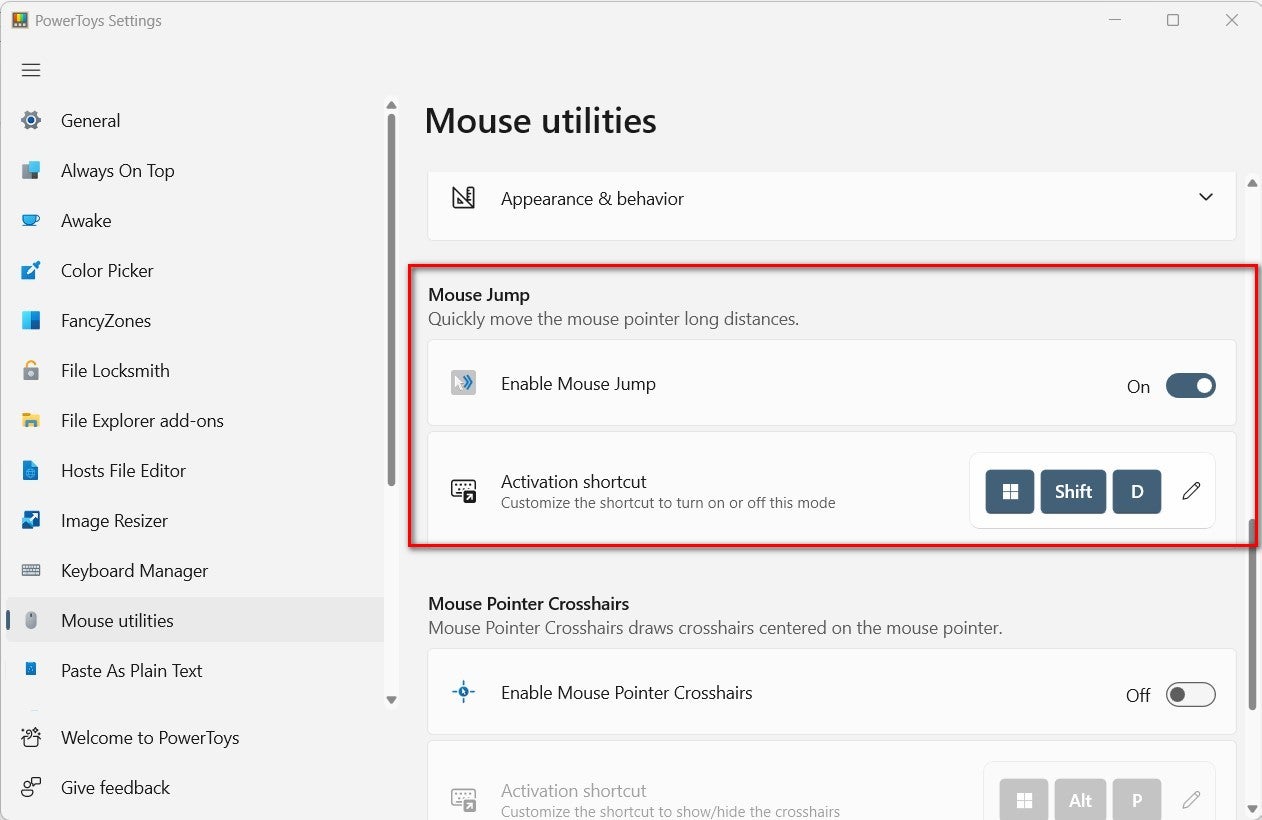Click the FancyZones icon
Image resolution: width=1262 pixels, height=820 pixels.
point(31,320)
